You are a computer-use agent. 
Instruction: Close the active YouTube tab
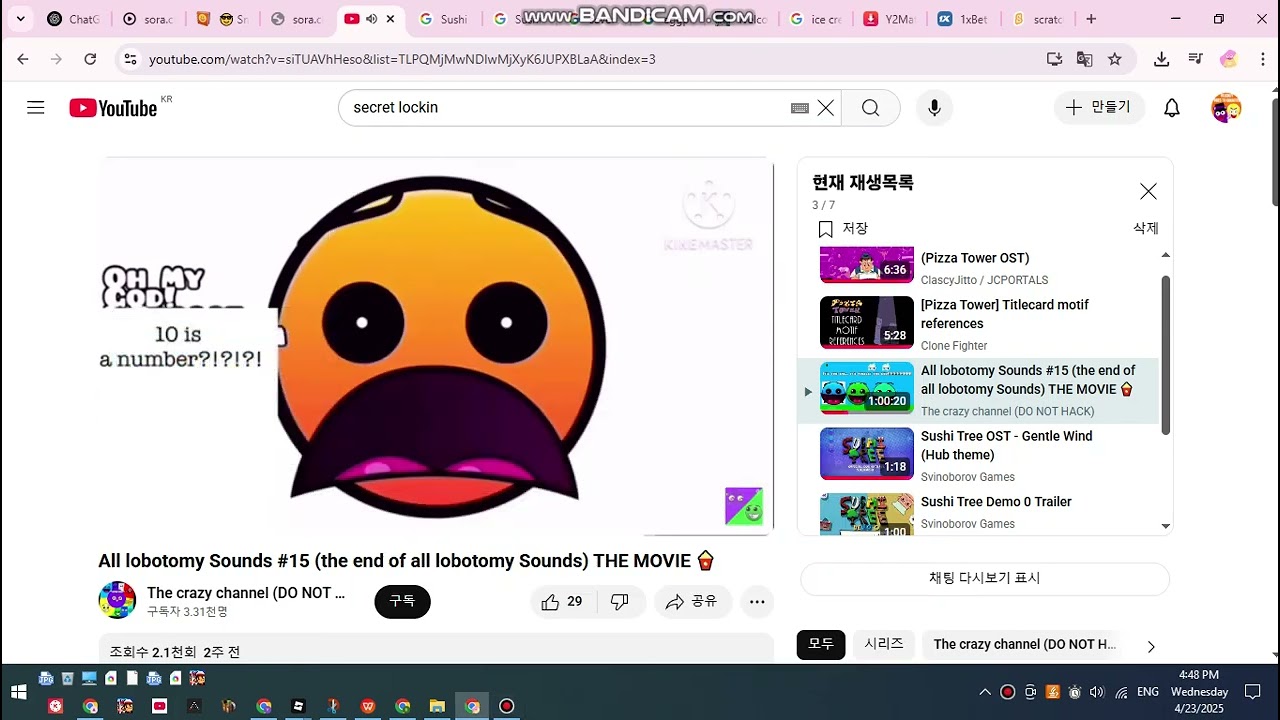click(390, 19)
